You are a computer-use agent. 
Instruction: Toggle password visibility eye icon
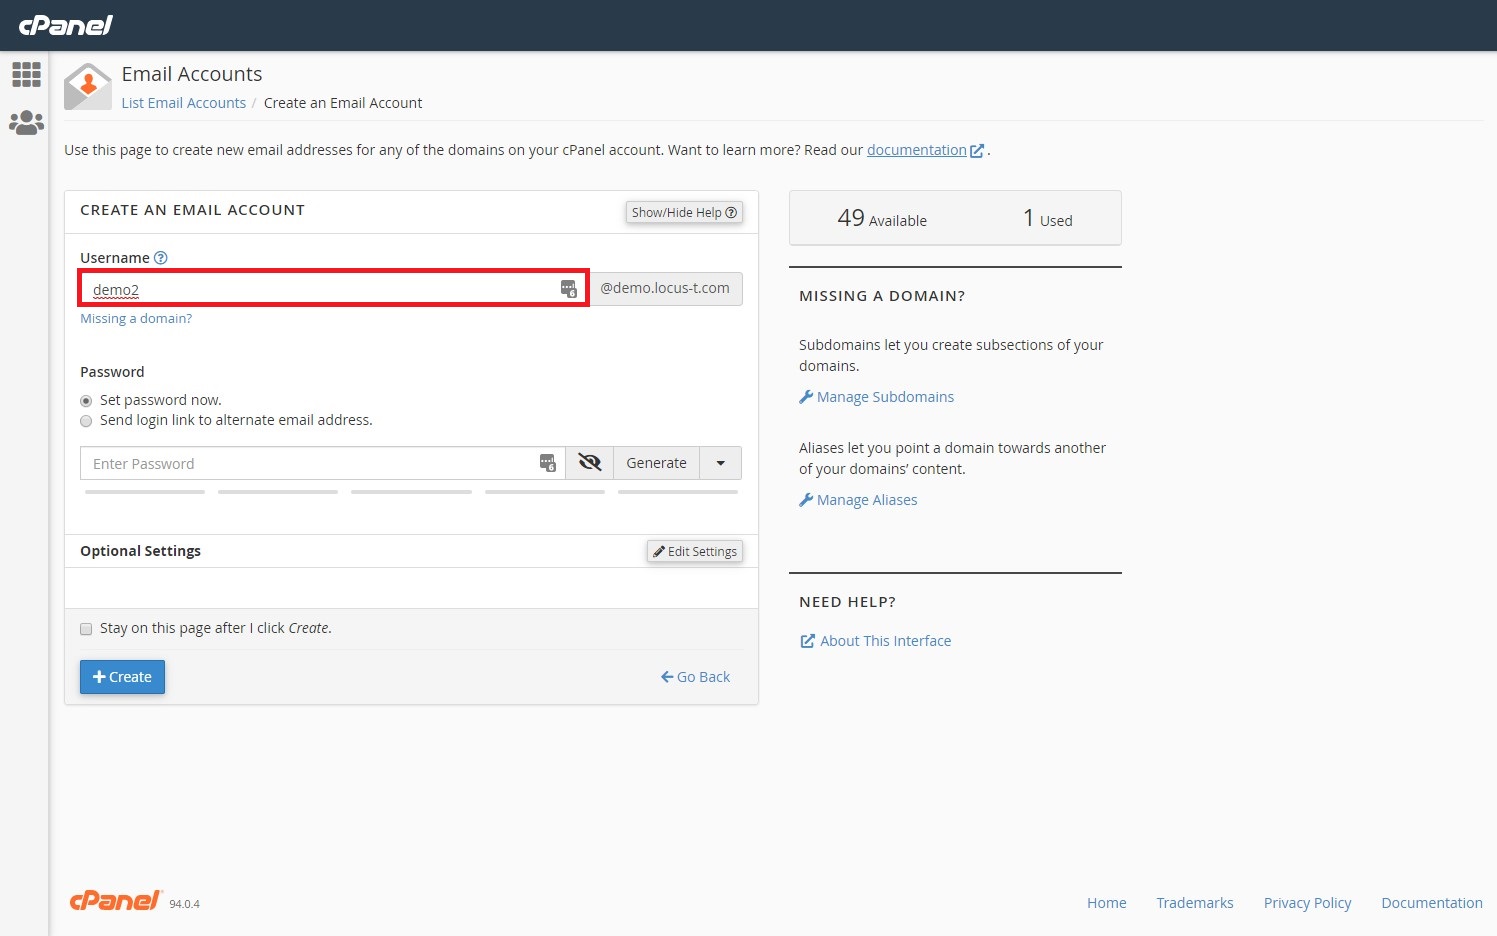[590, 463]
